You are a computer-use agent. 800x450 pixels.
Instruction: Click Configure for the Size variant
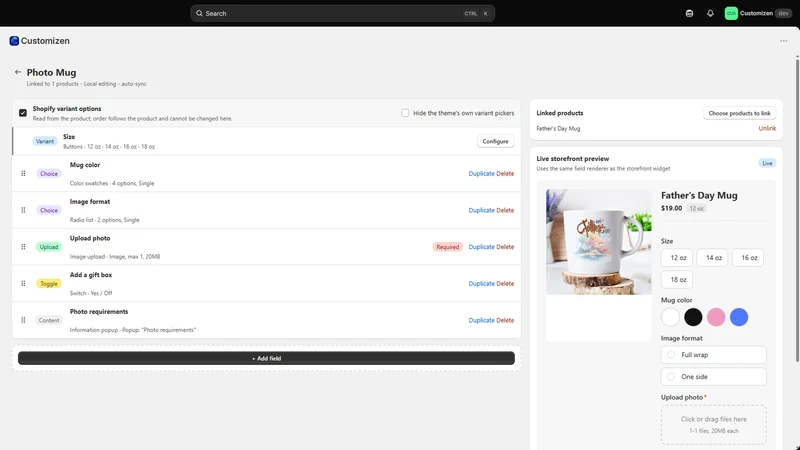495,141
